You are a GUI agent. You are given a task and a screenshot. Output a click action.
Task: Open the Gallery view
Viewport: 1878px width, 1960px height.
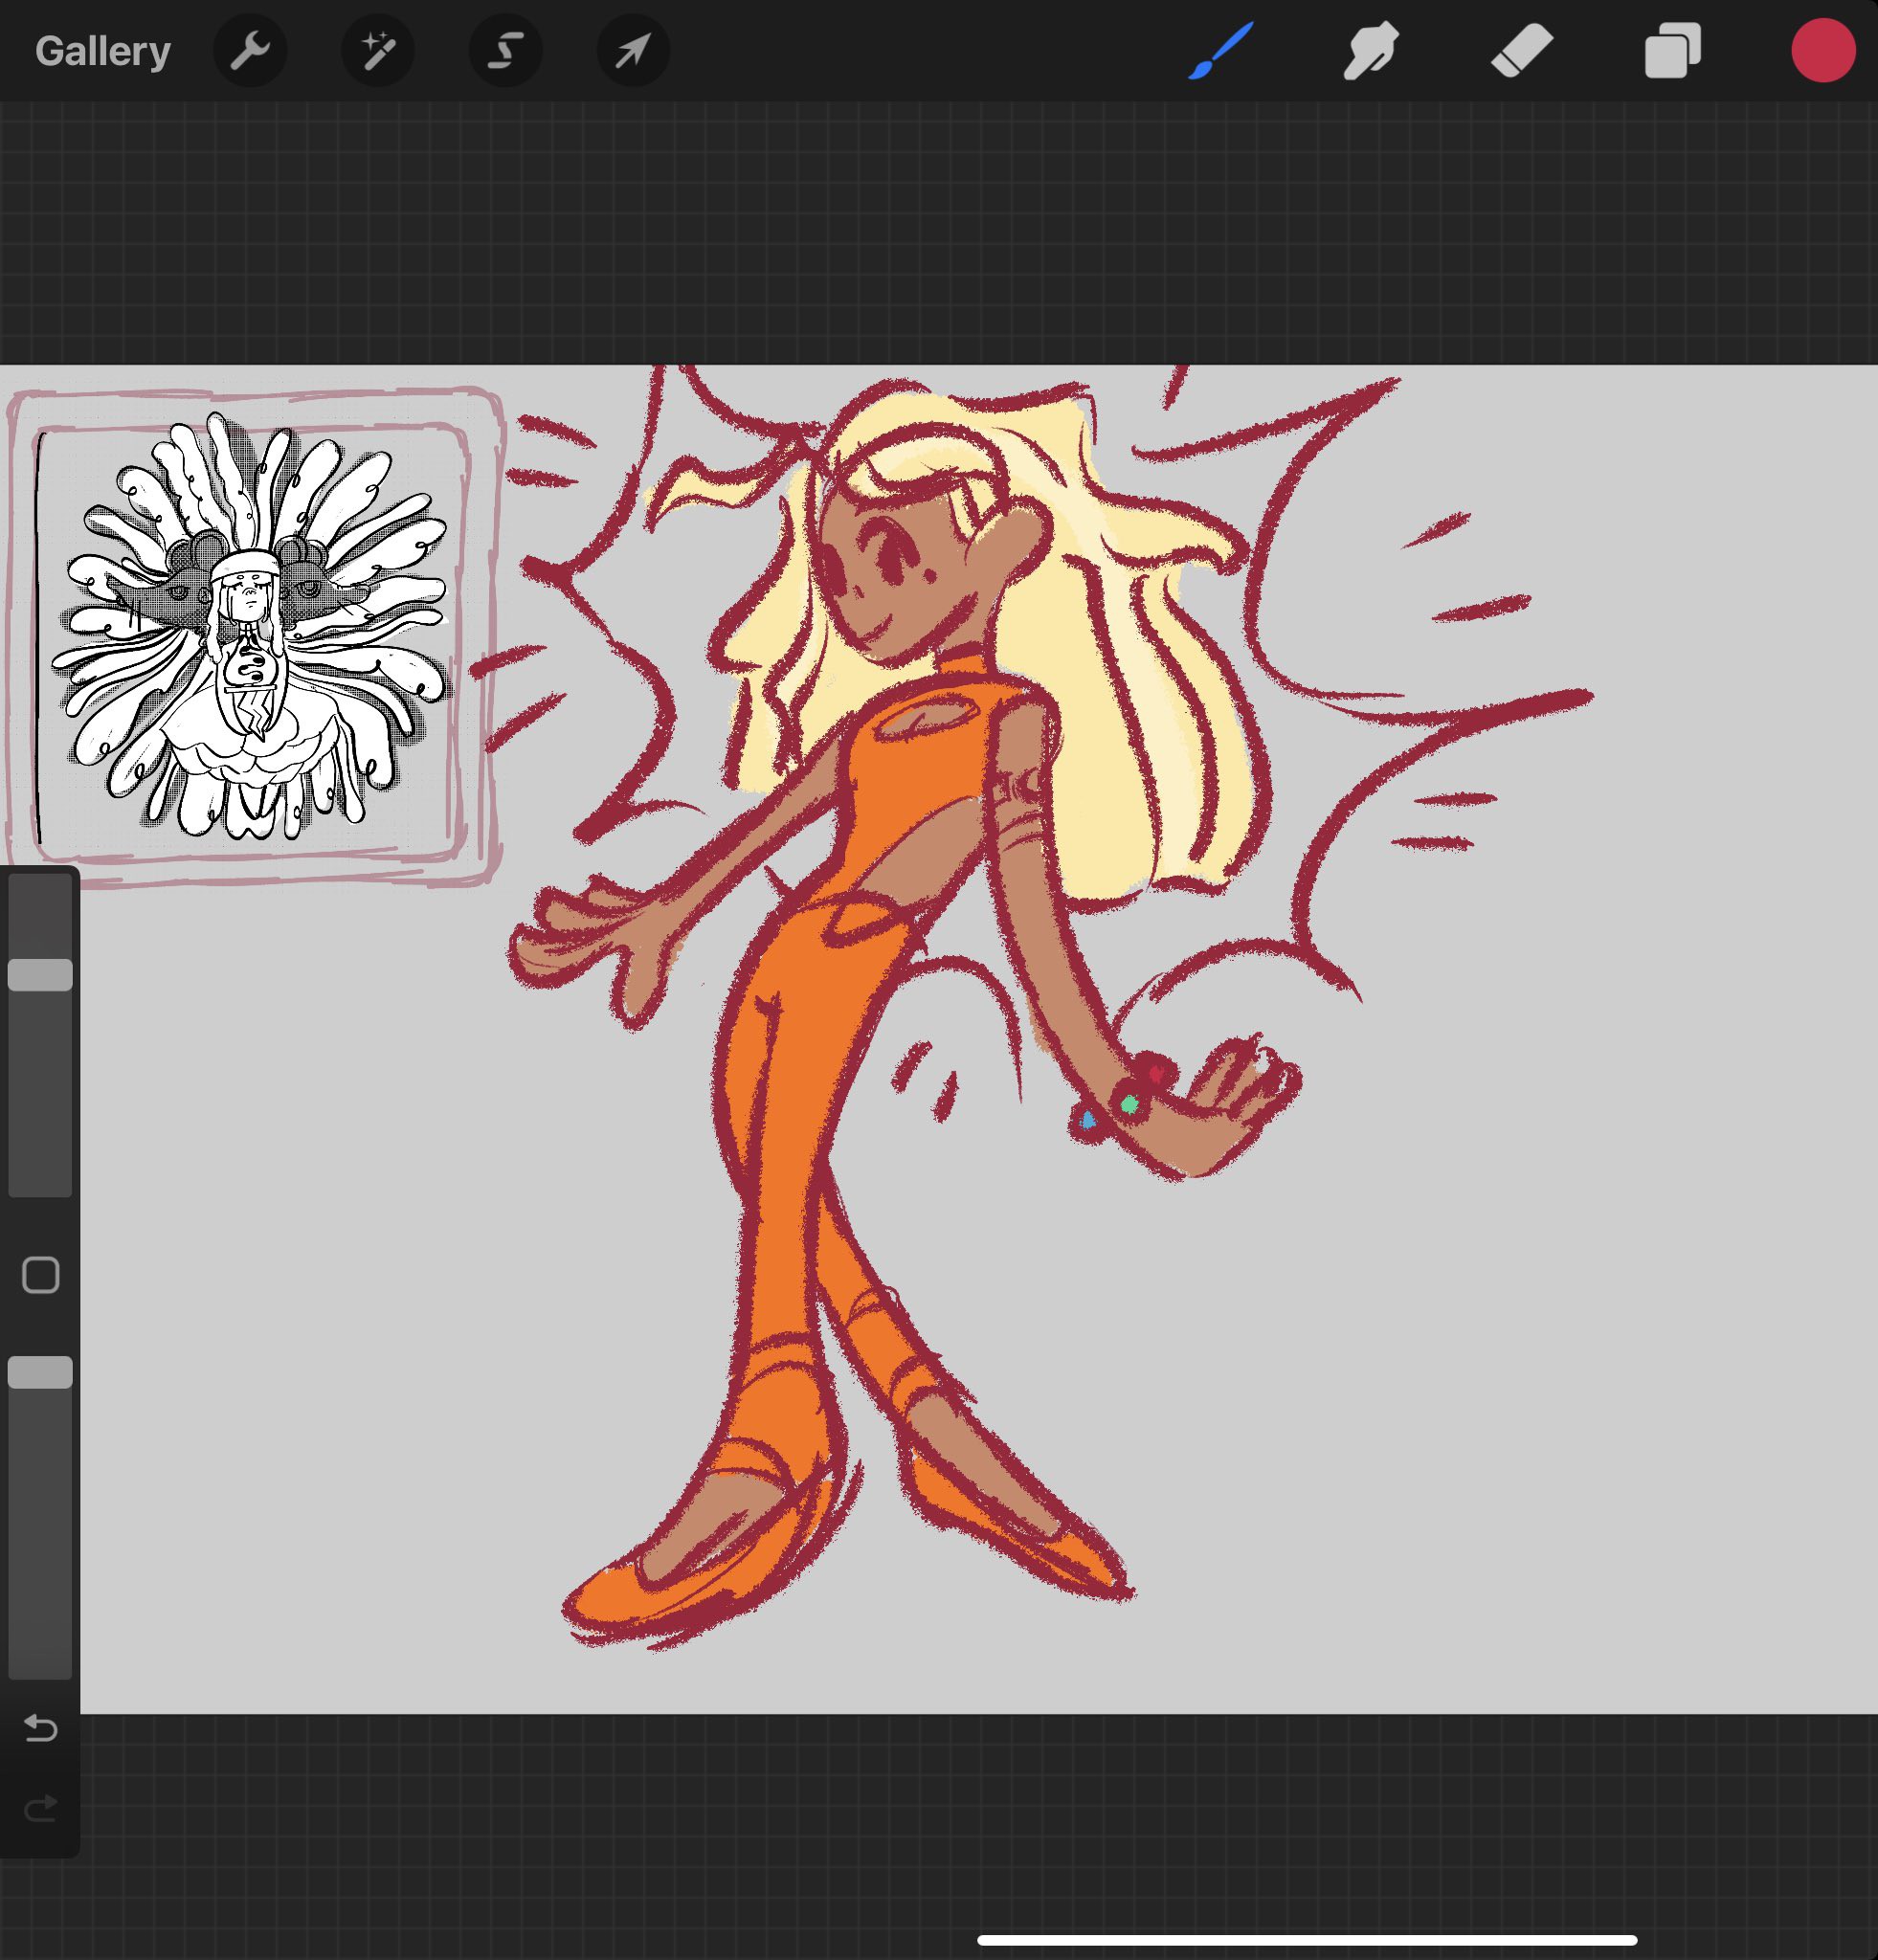(102, 51)
